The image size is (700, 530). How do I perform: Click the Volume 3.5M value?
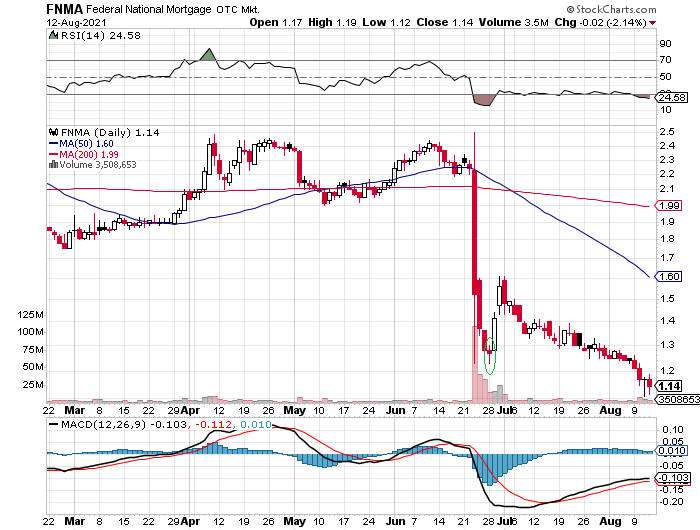point(513,22)
